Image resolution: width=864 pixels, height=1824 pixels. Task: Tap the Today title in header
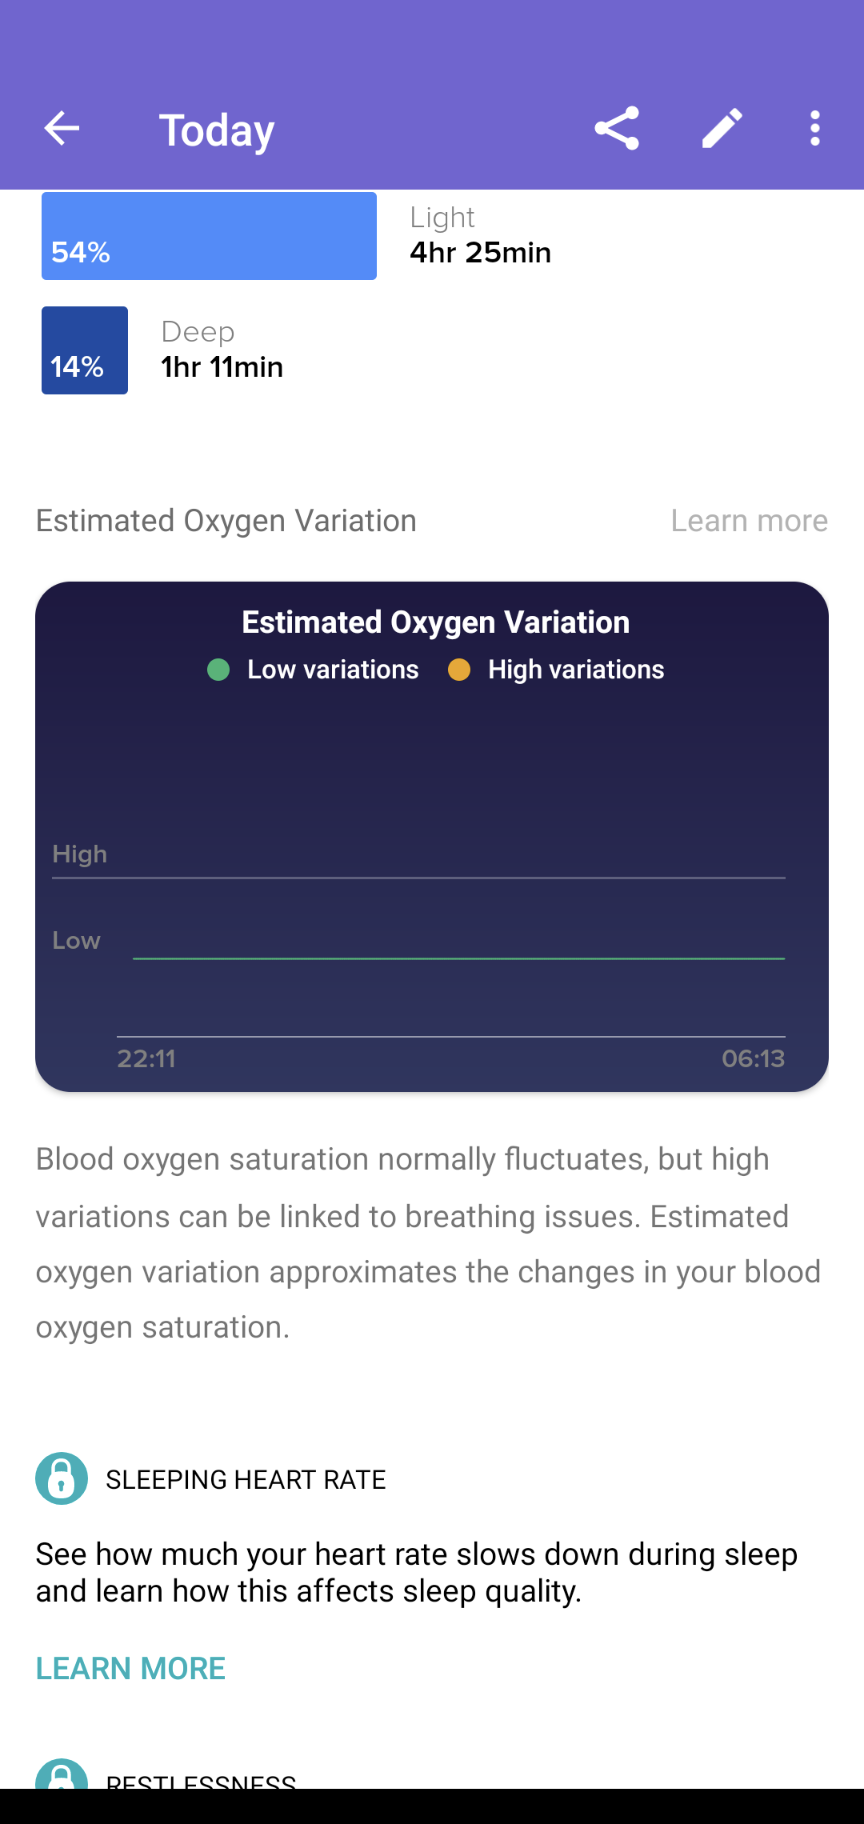pos(216,130)
